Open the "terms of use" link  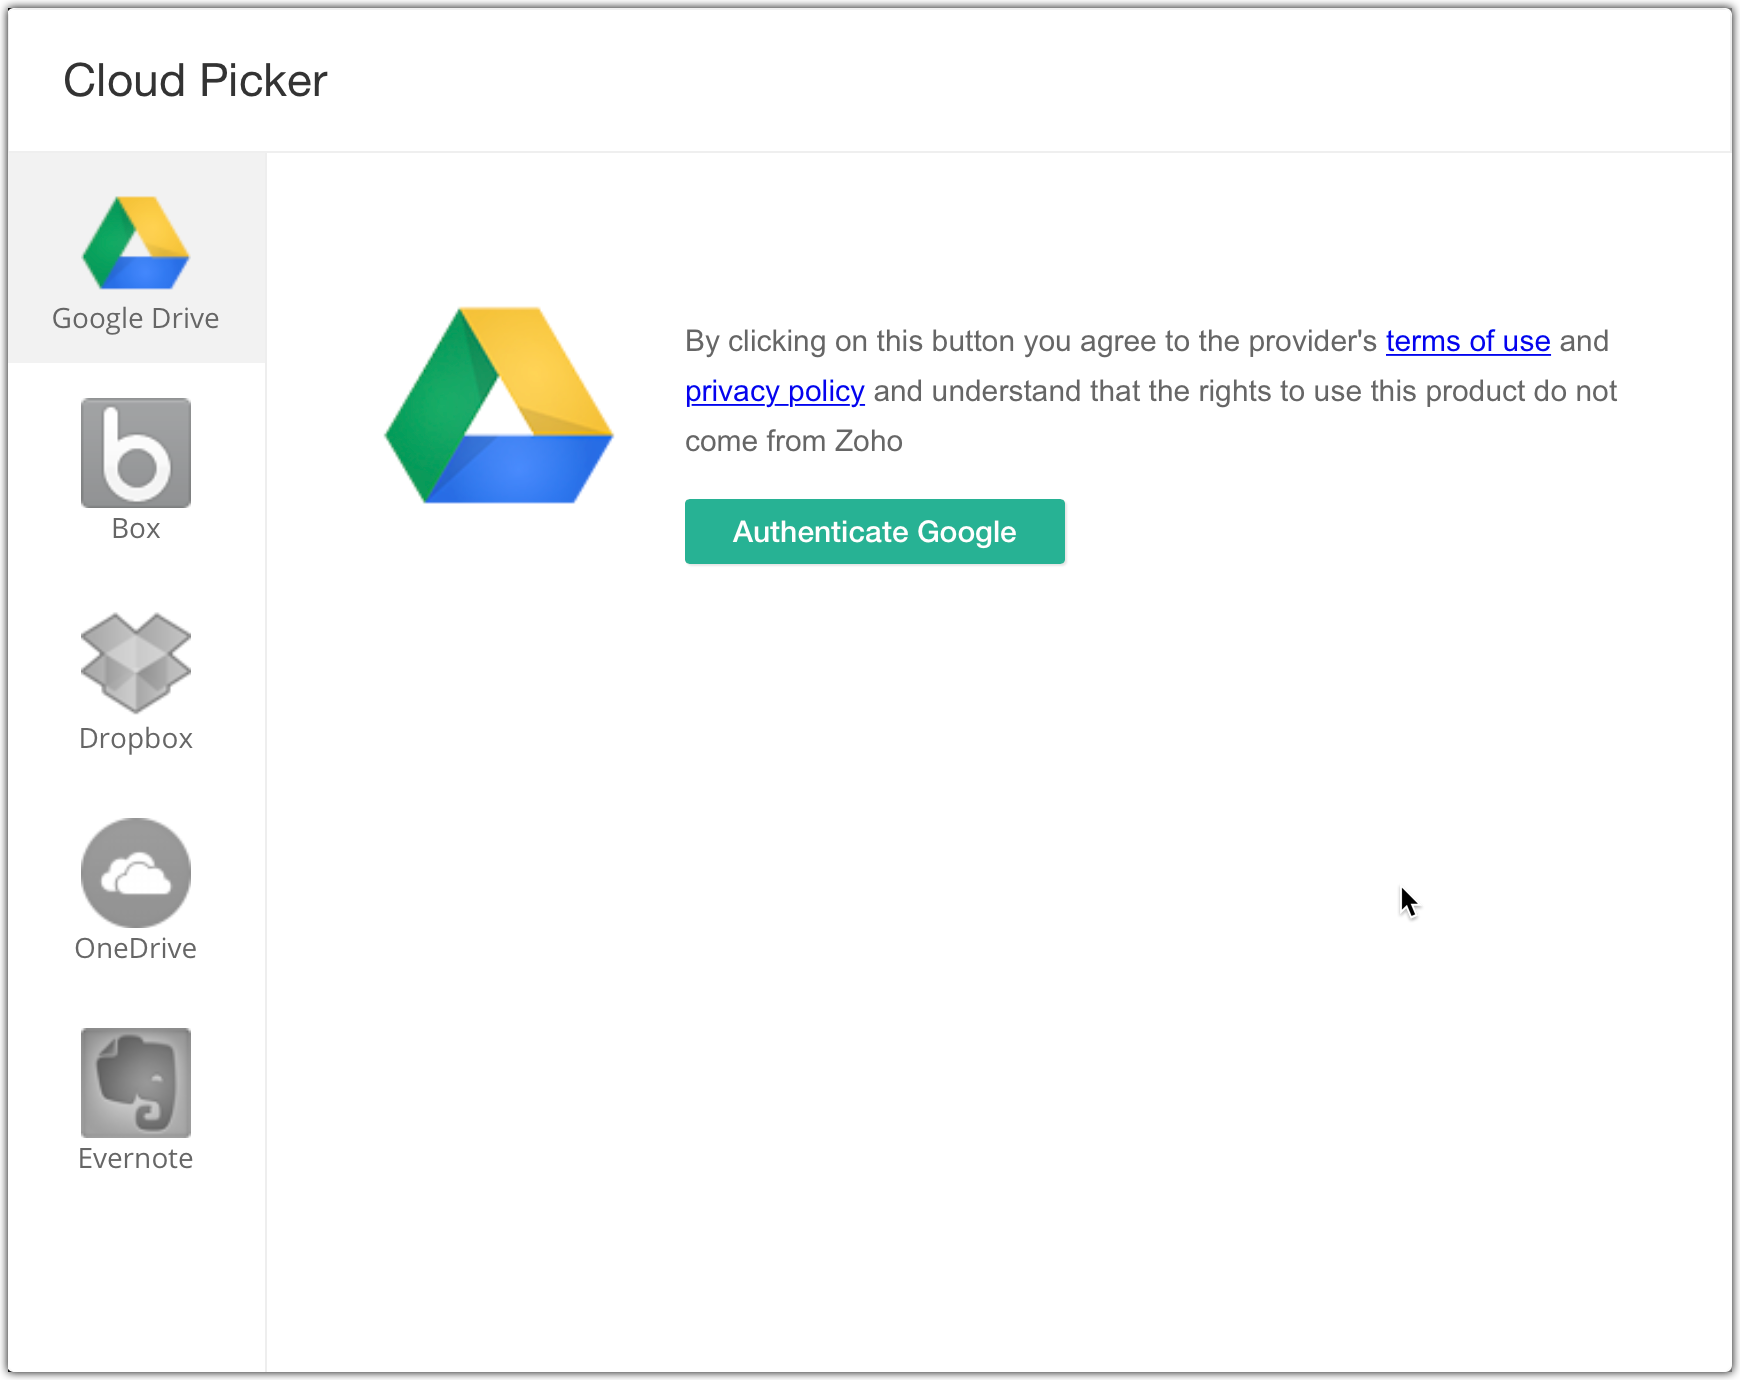coord(1467,341)
